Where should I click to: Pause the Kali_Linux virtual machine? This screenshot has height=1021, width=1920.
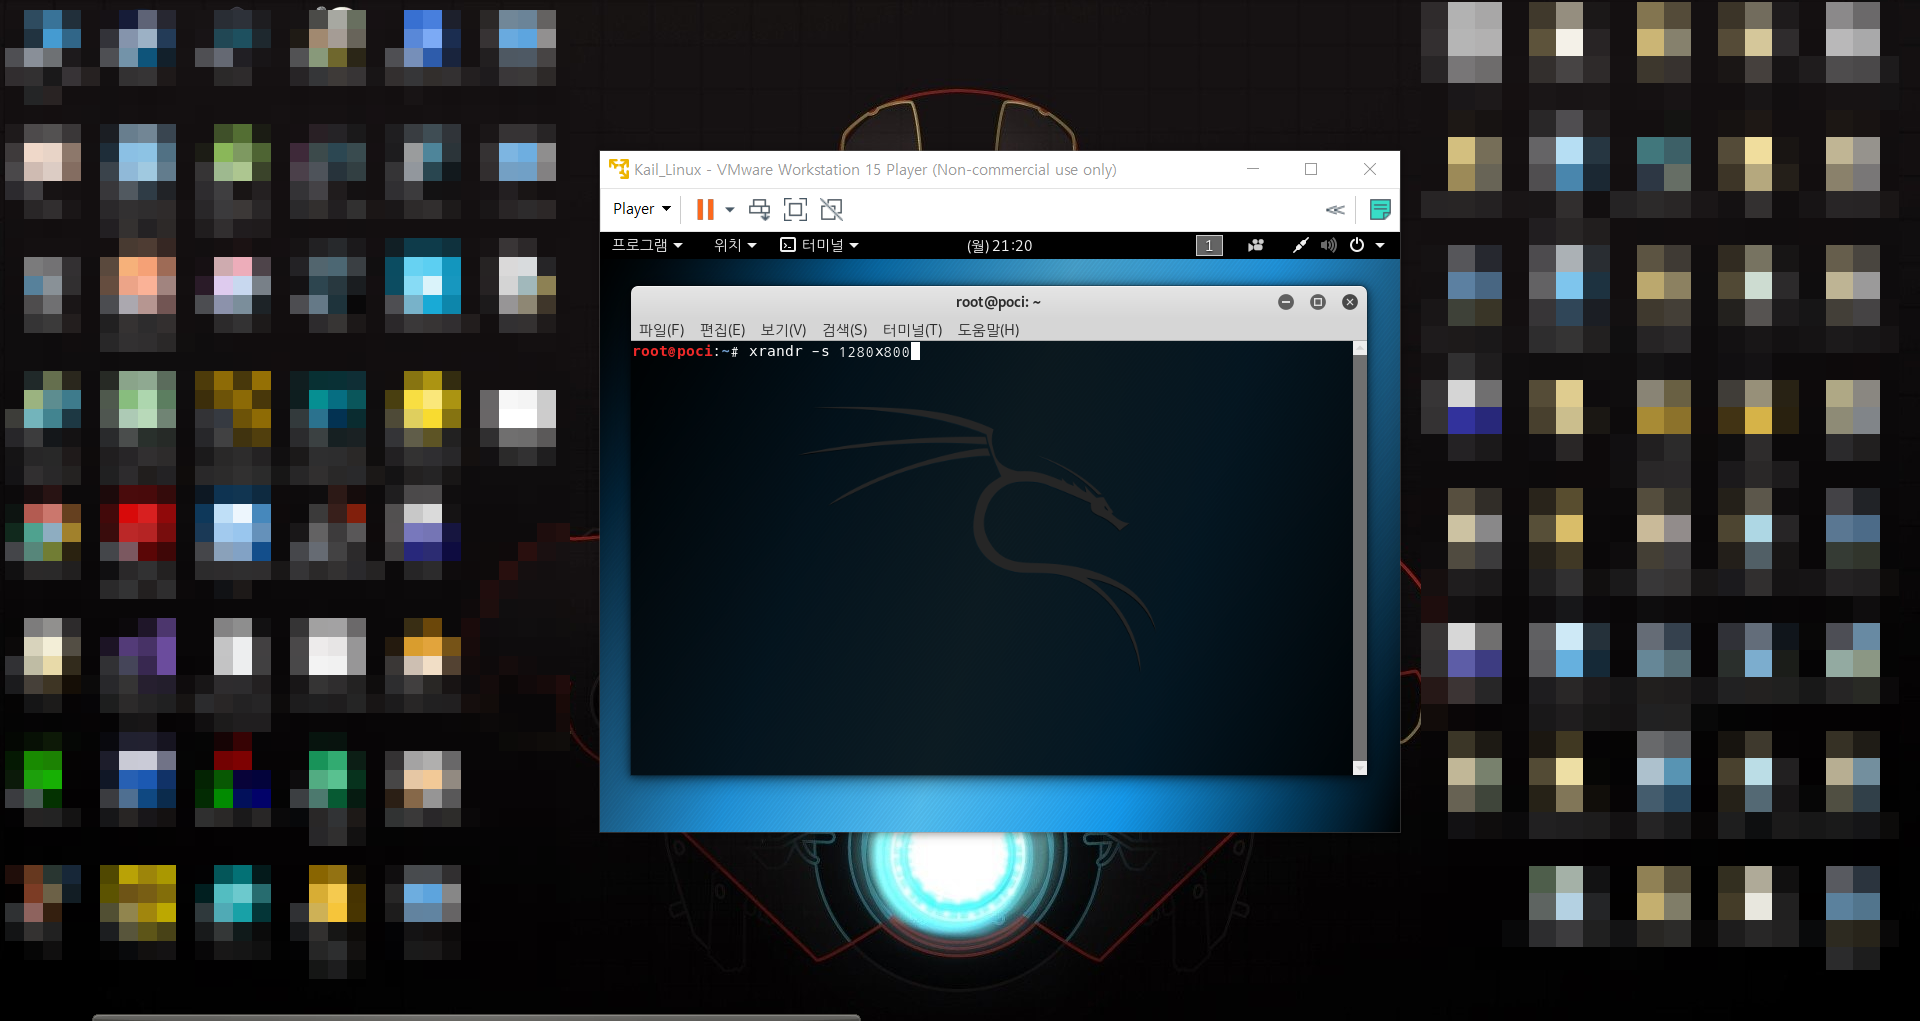pos(705,209)
